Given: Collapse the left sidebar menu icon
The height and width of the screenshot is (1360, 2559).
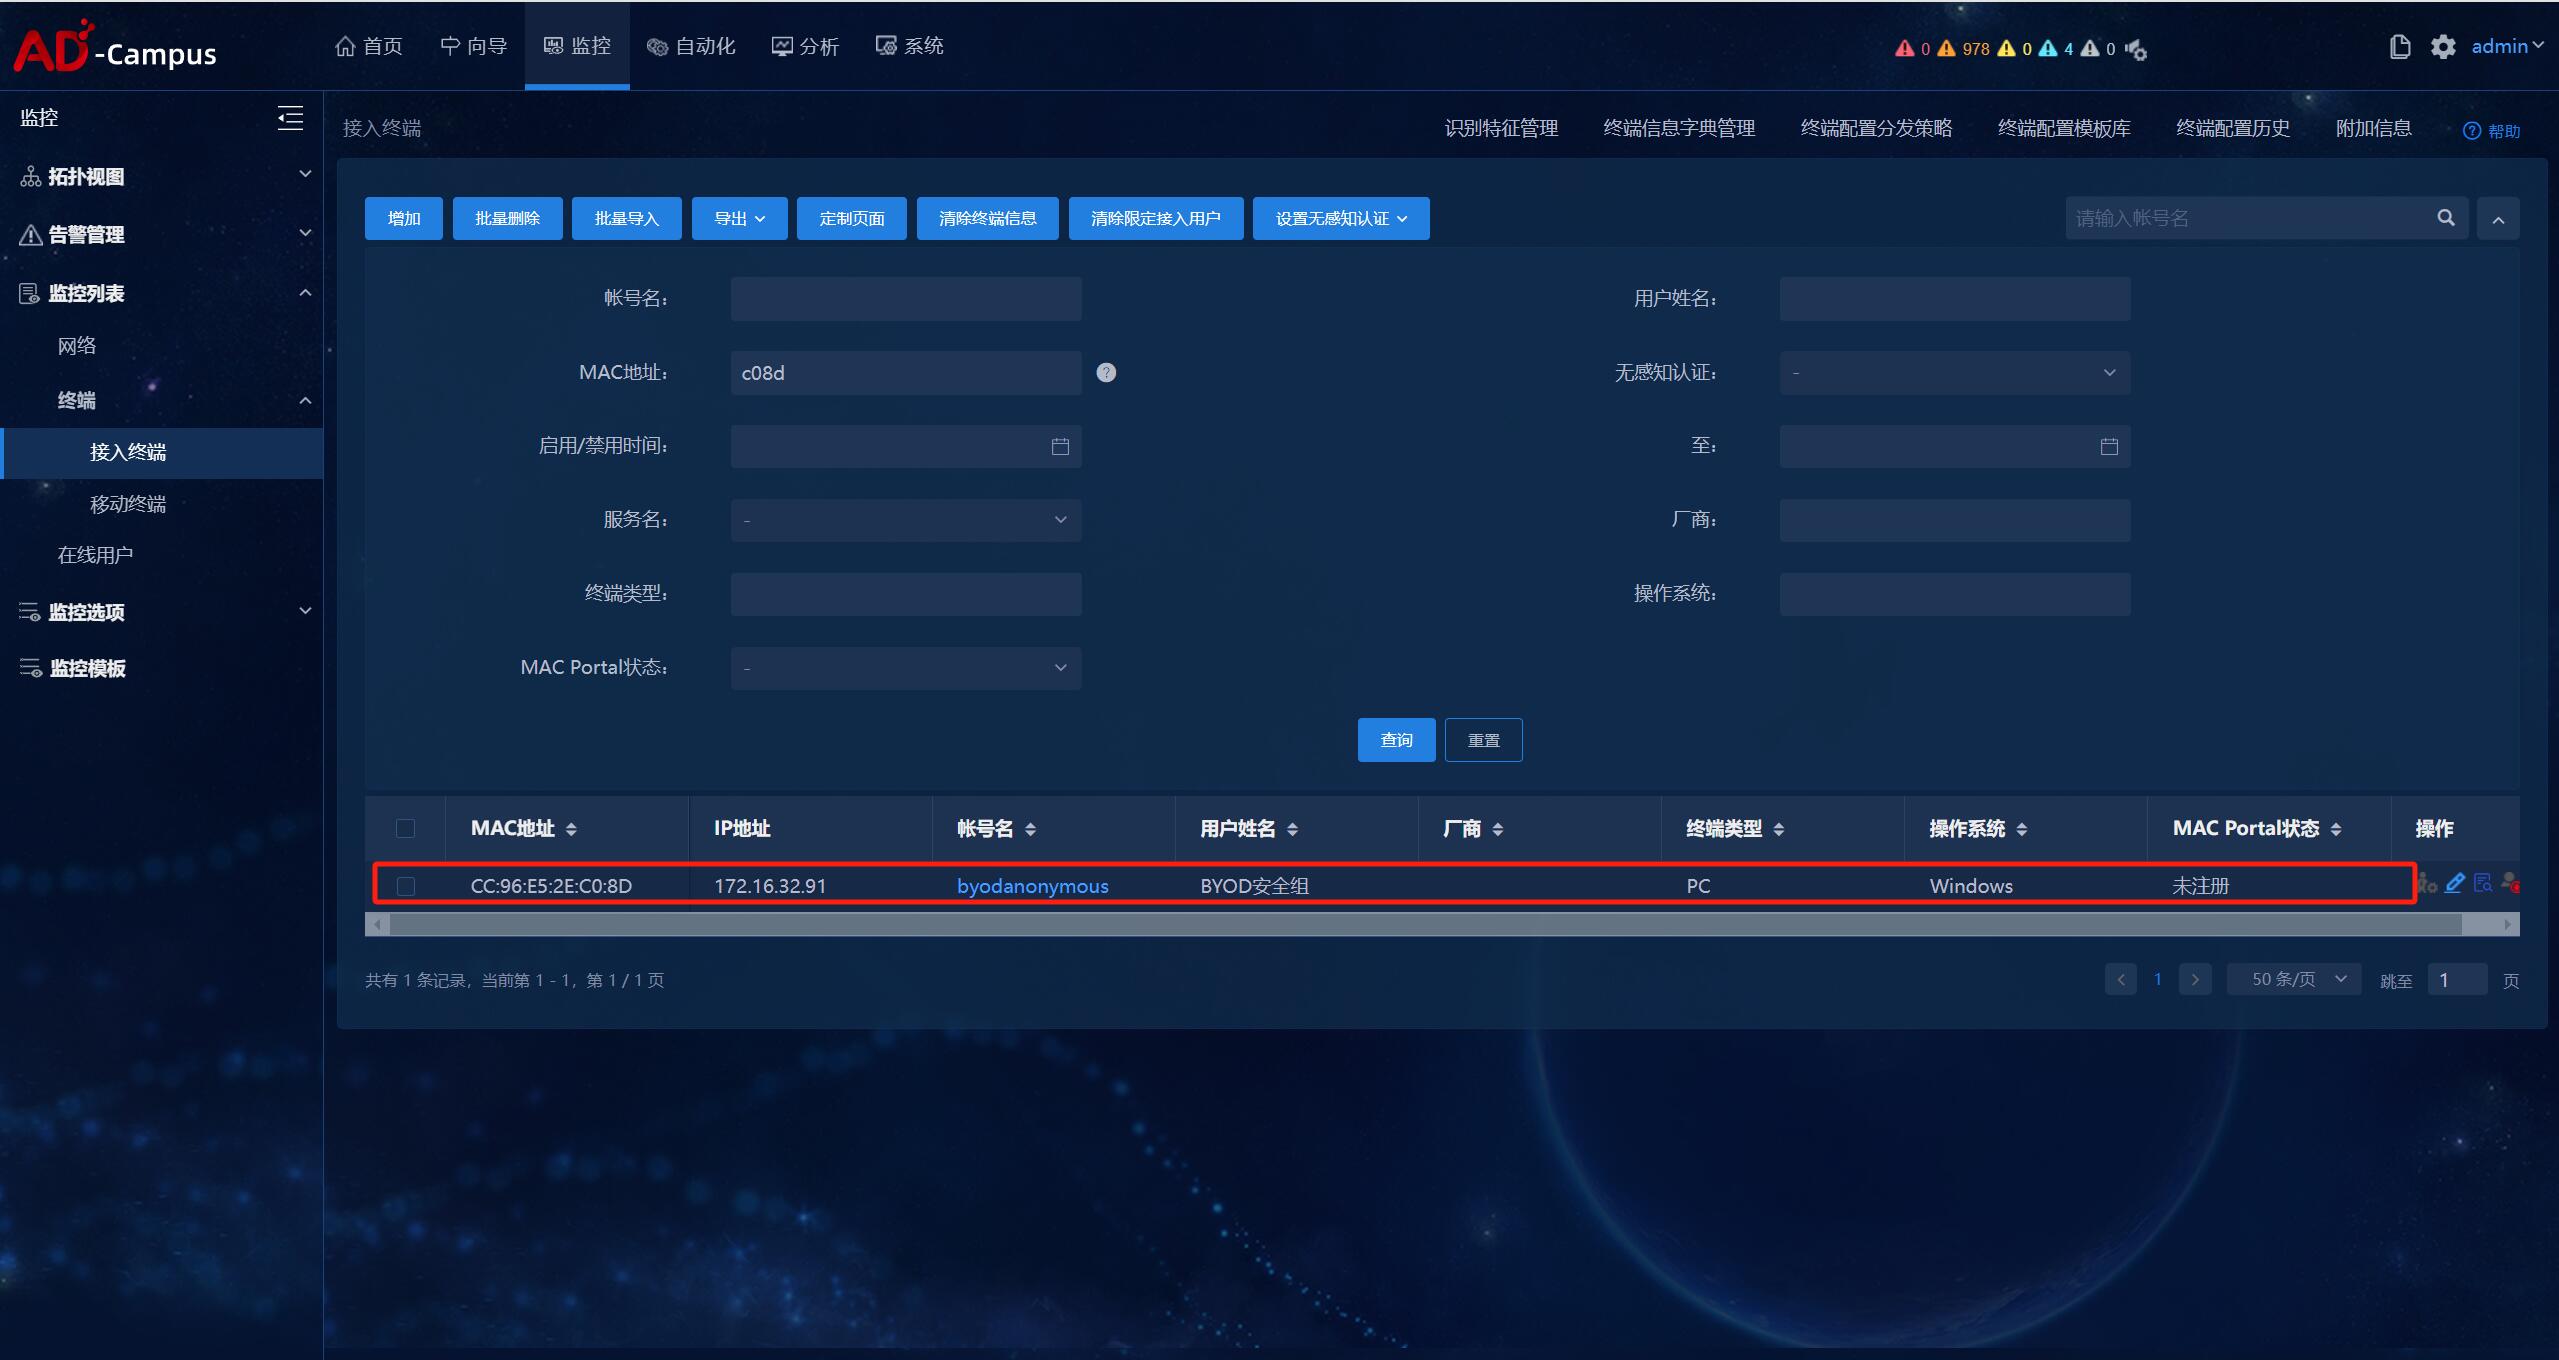Looking at the screenshot, I should [290, 118].
